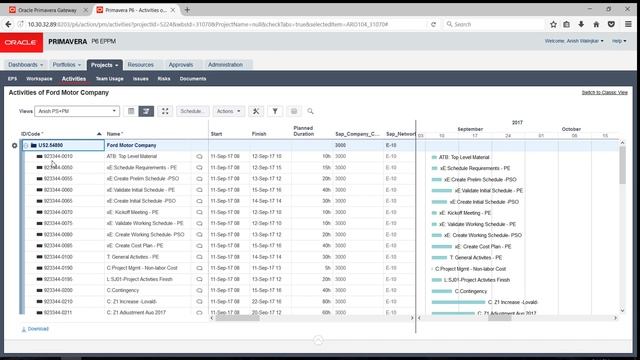Open discussion icon for Create Cost Plan - PE

[199, 246]
